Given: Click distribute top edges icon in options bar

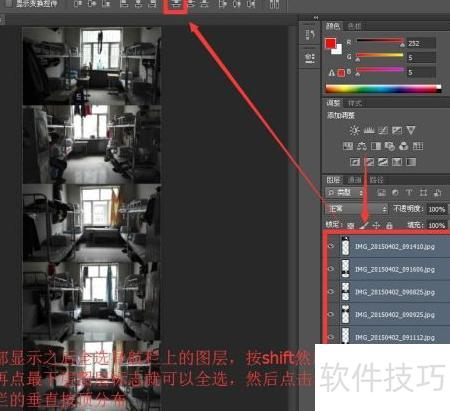Looking at the screenshot, I should (x=175, y=4).
